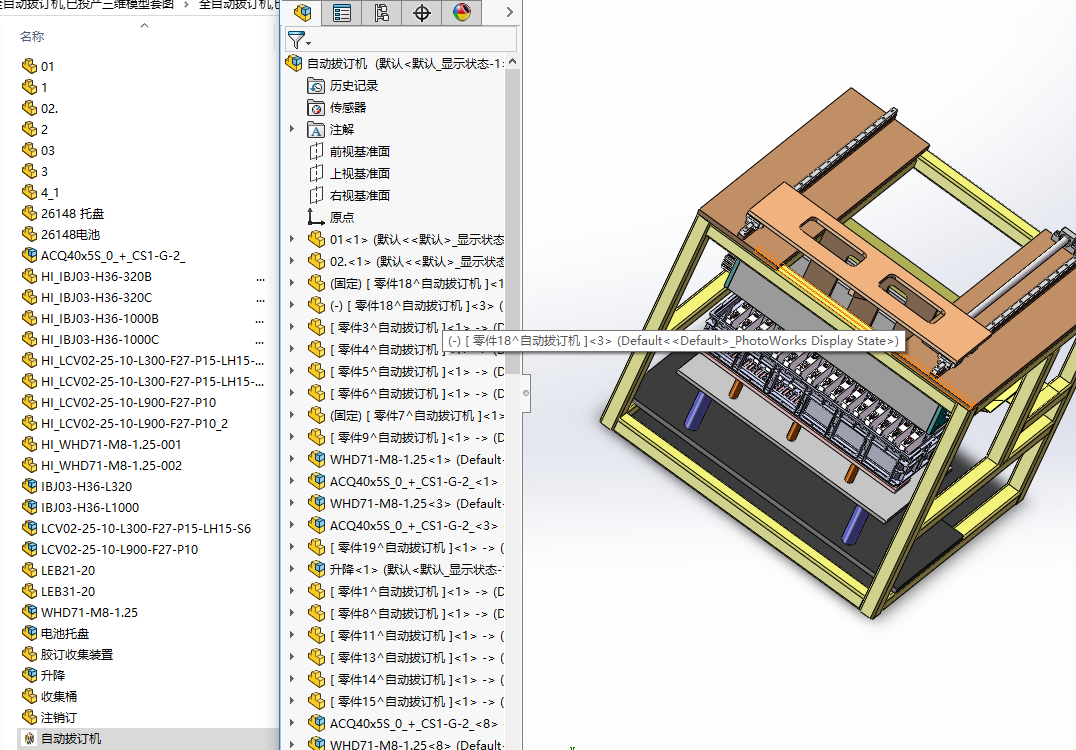Open the DimXpertManager crosshair tab

coord(421,12)
